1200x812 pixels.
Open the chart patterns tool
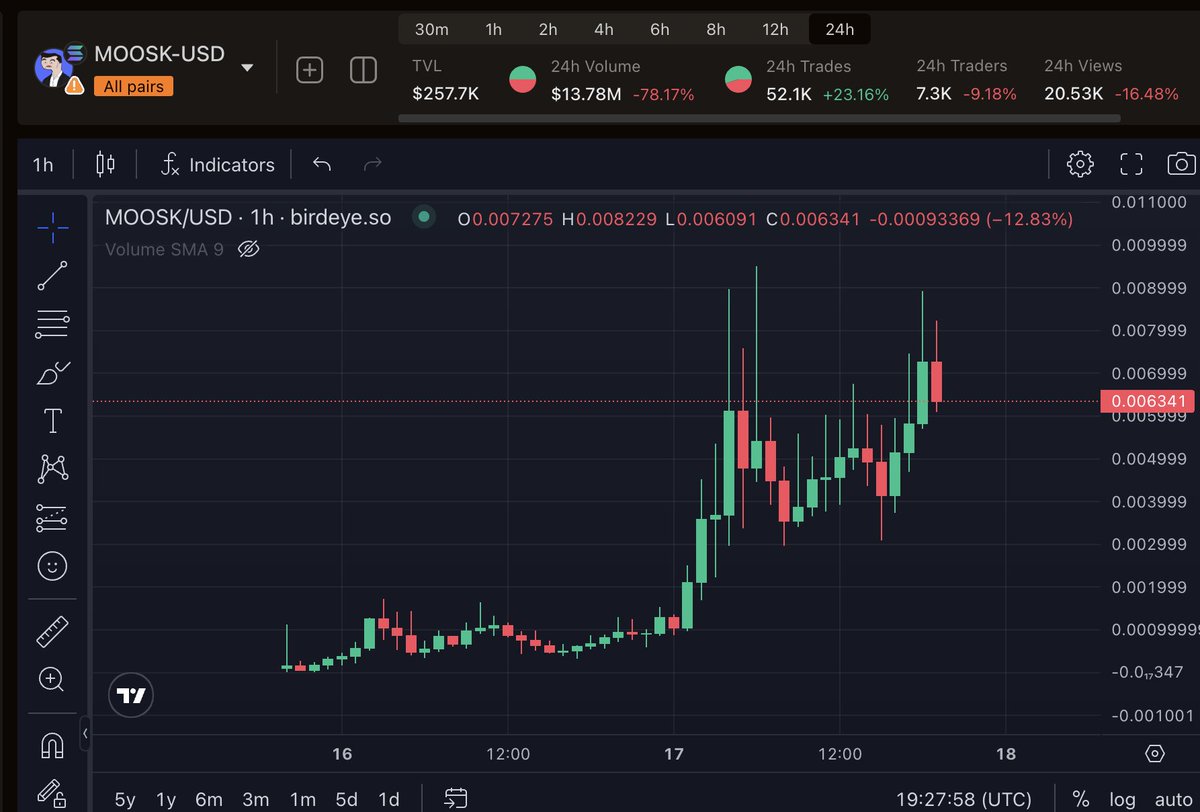[x=53, y=468]
